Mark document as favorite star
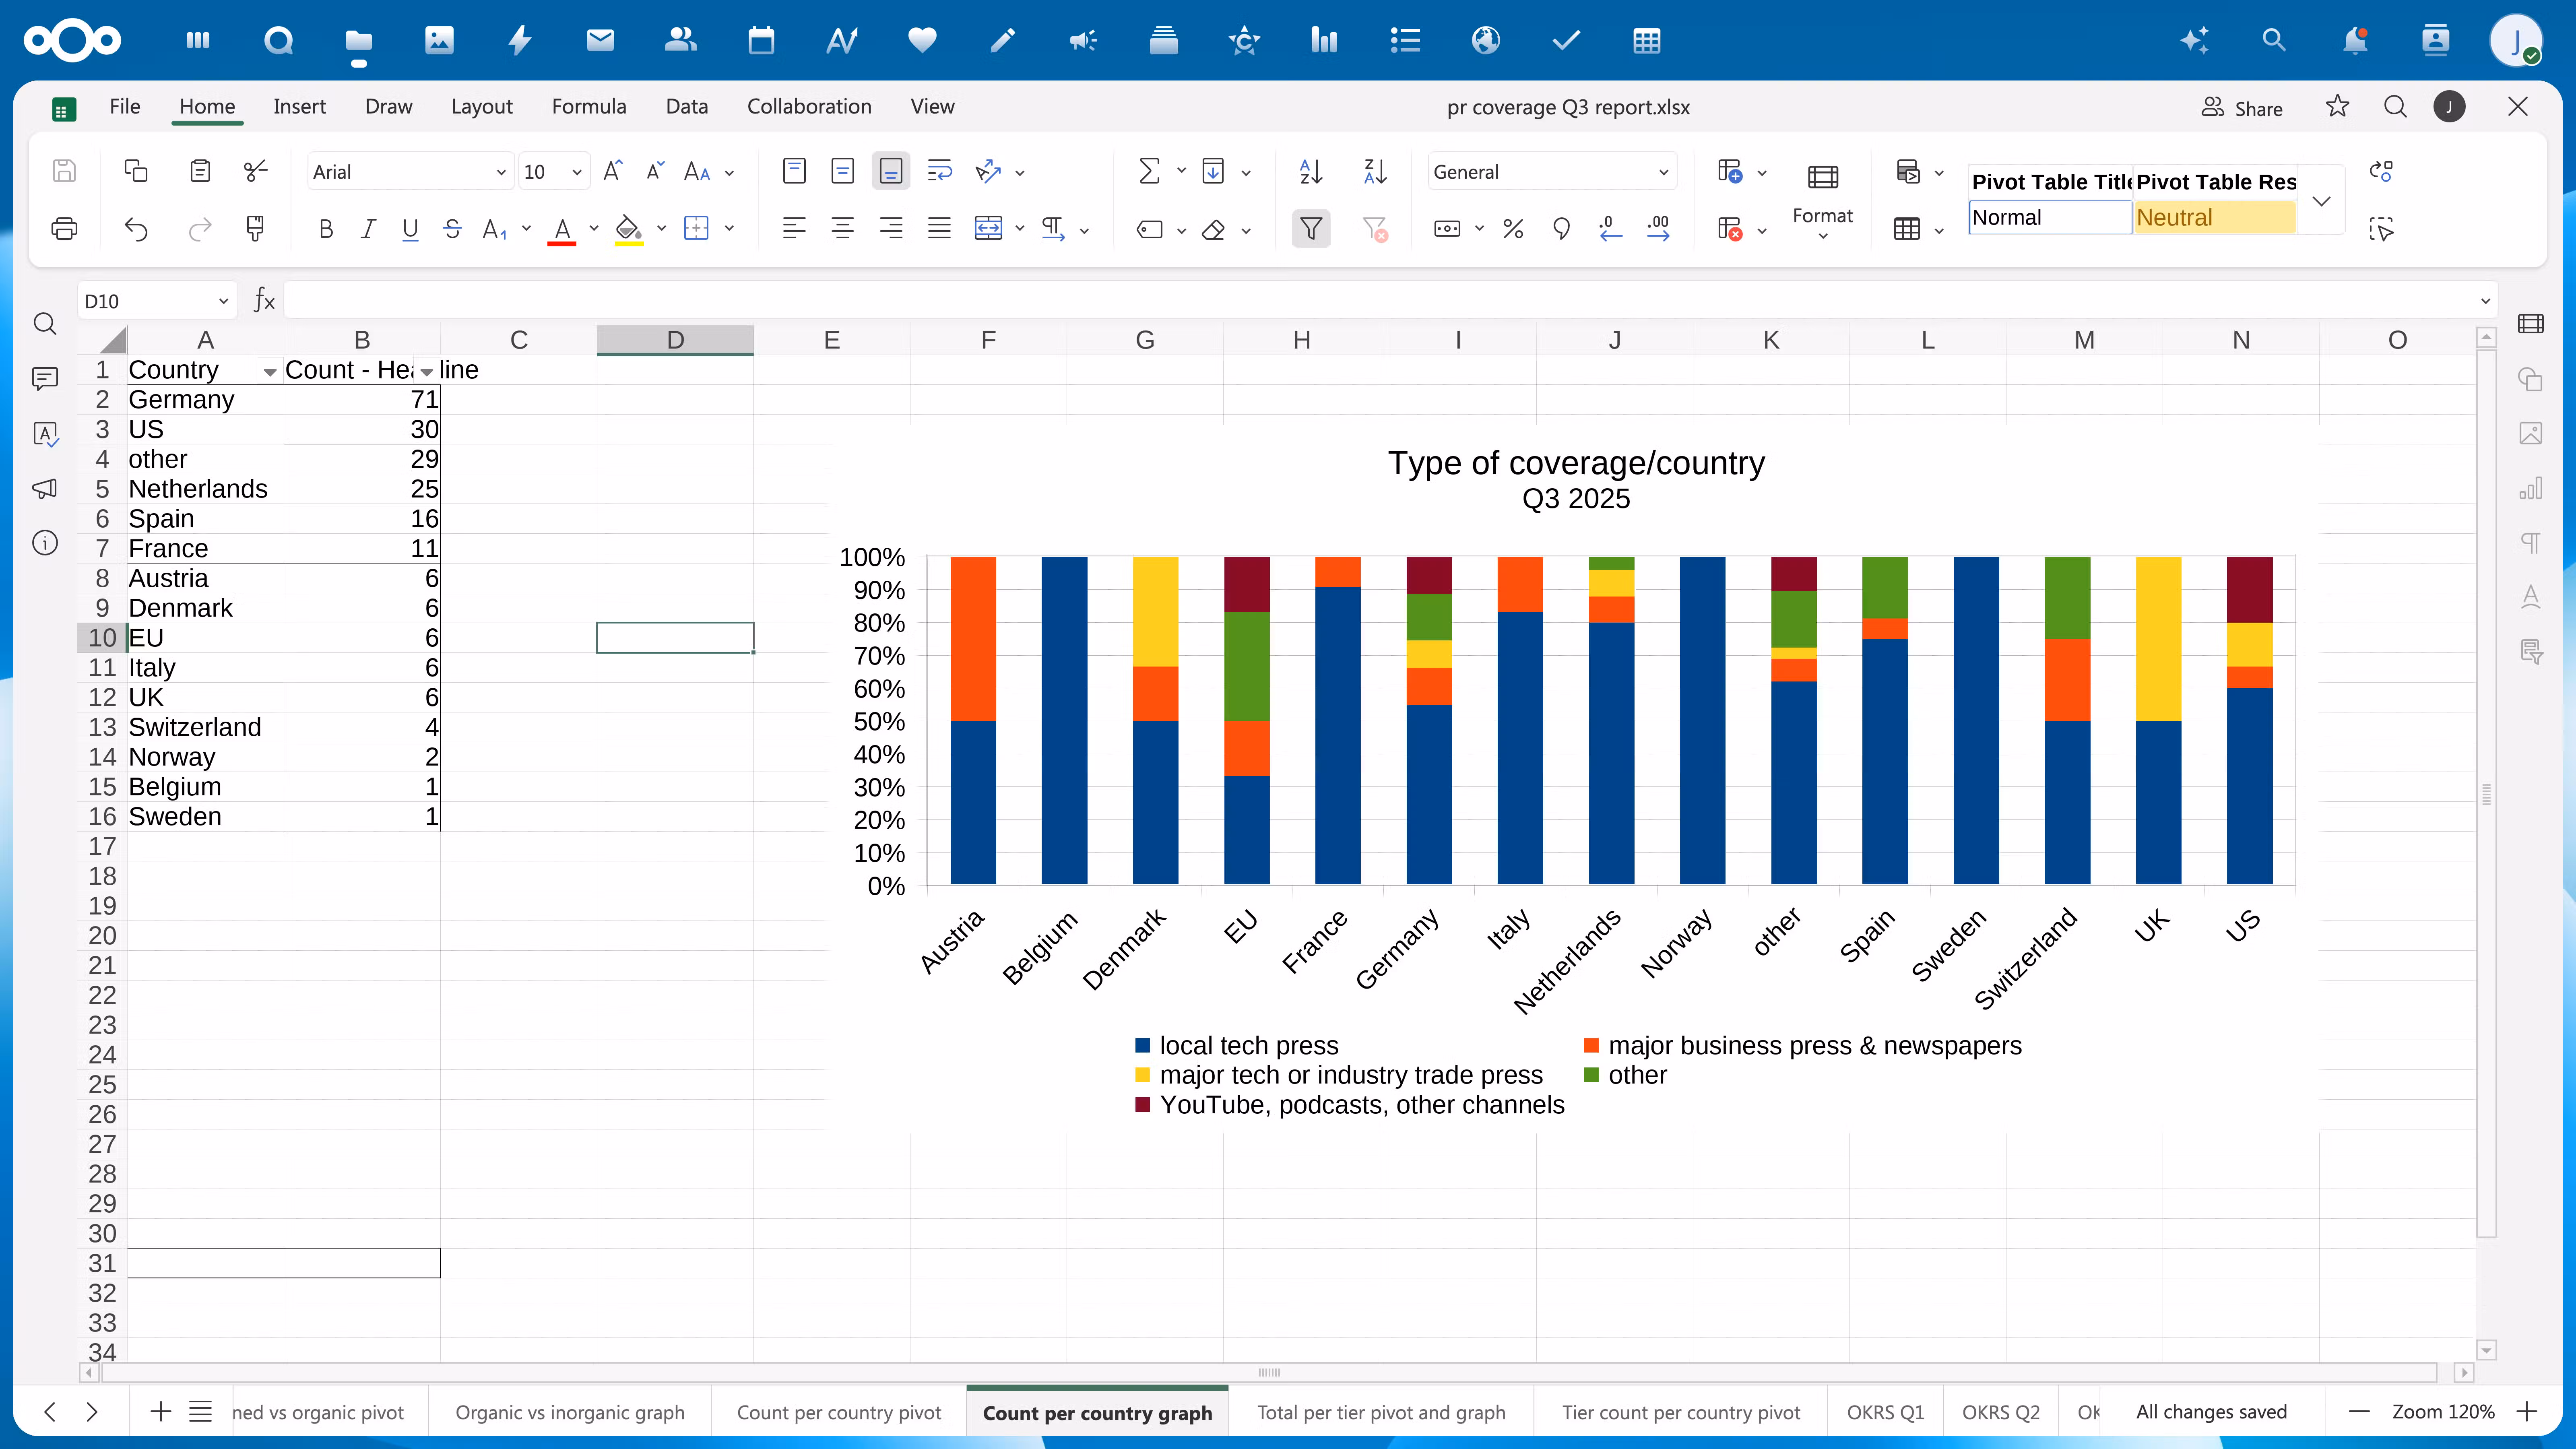The image size is (2576, 1449). tap(2337, 107)
